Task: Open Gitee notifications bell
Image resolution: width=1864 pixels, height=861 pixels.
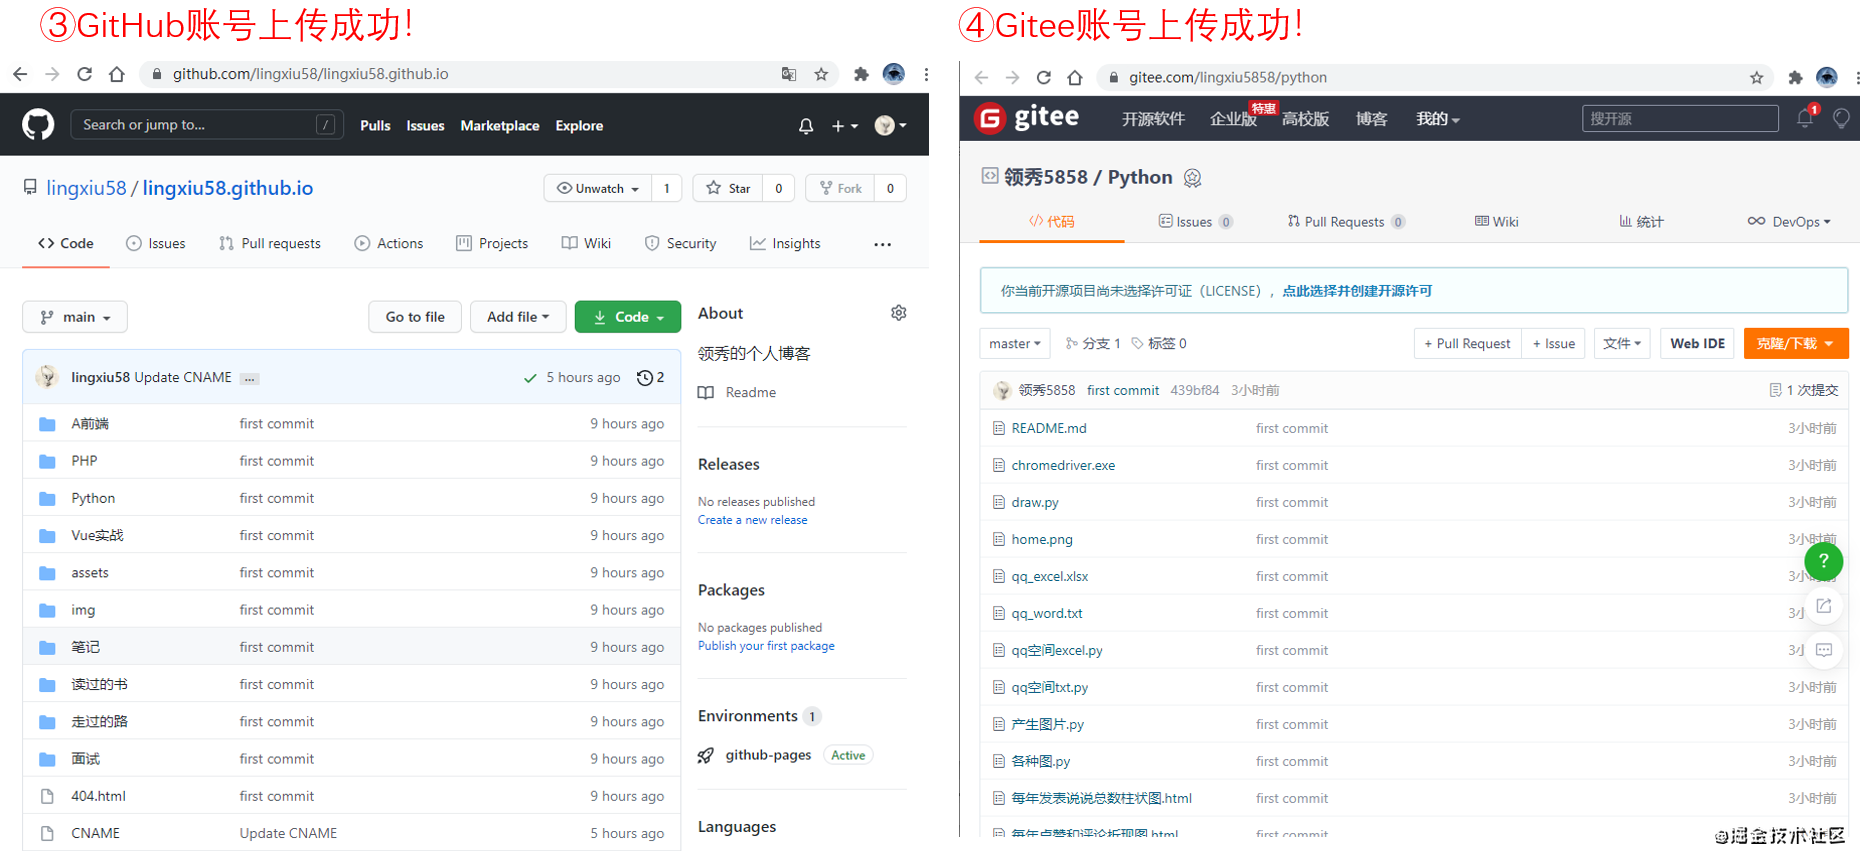Action: click(x=1806, y=118)
